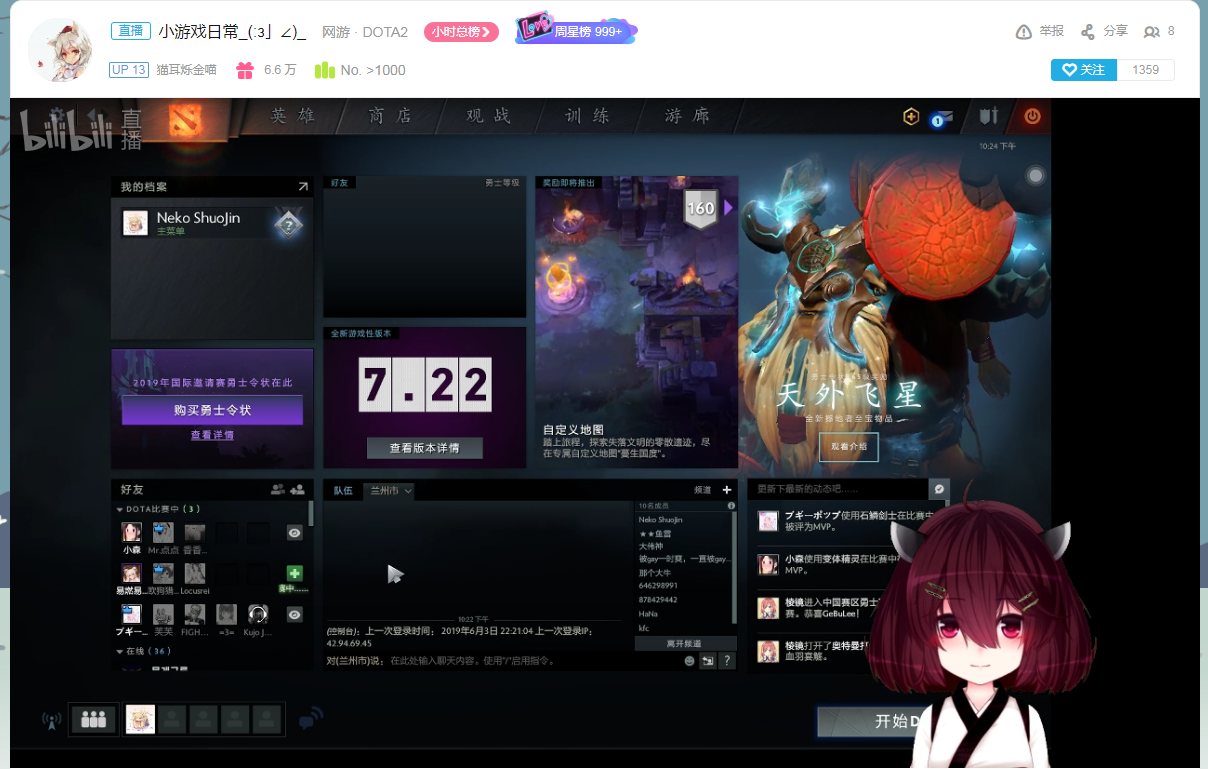
Task: Click the 查看版本详情 button
Action: coord(425,448)
